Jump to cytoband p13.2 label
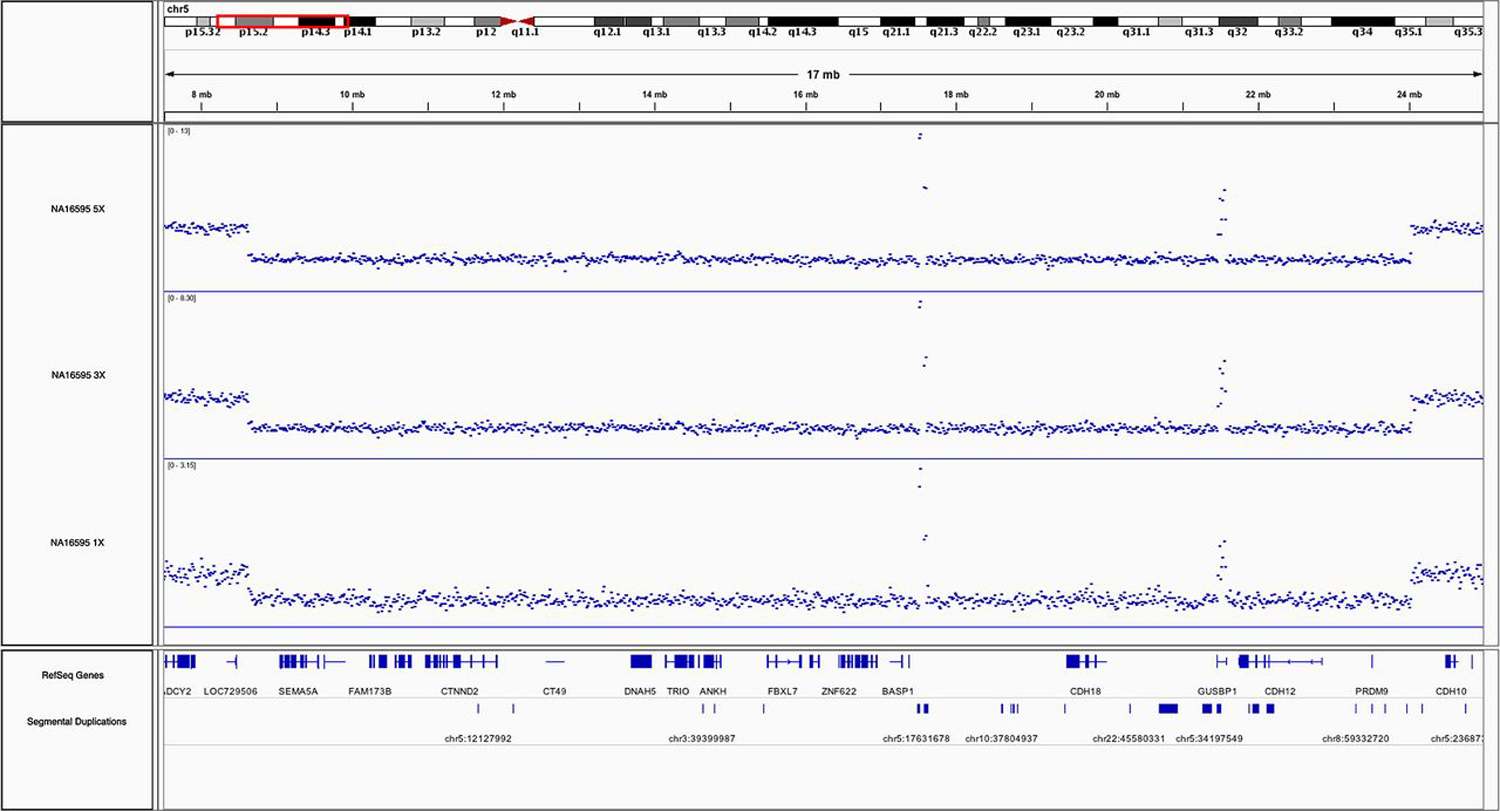The height and width of the screenshot is (811, 1500). [x=426, y=33]
